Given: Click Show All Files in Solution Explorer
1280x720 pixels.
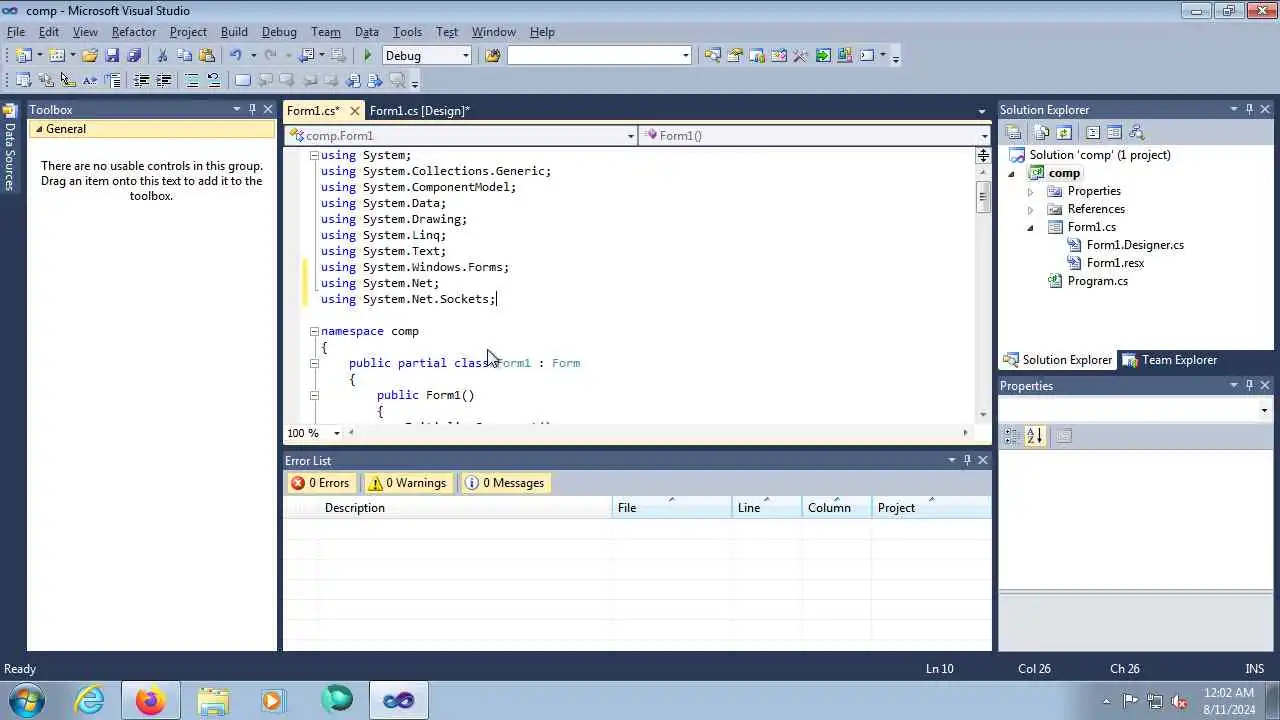Looking at the screenshot, I should [1041, 132].
